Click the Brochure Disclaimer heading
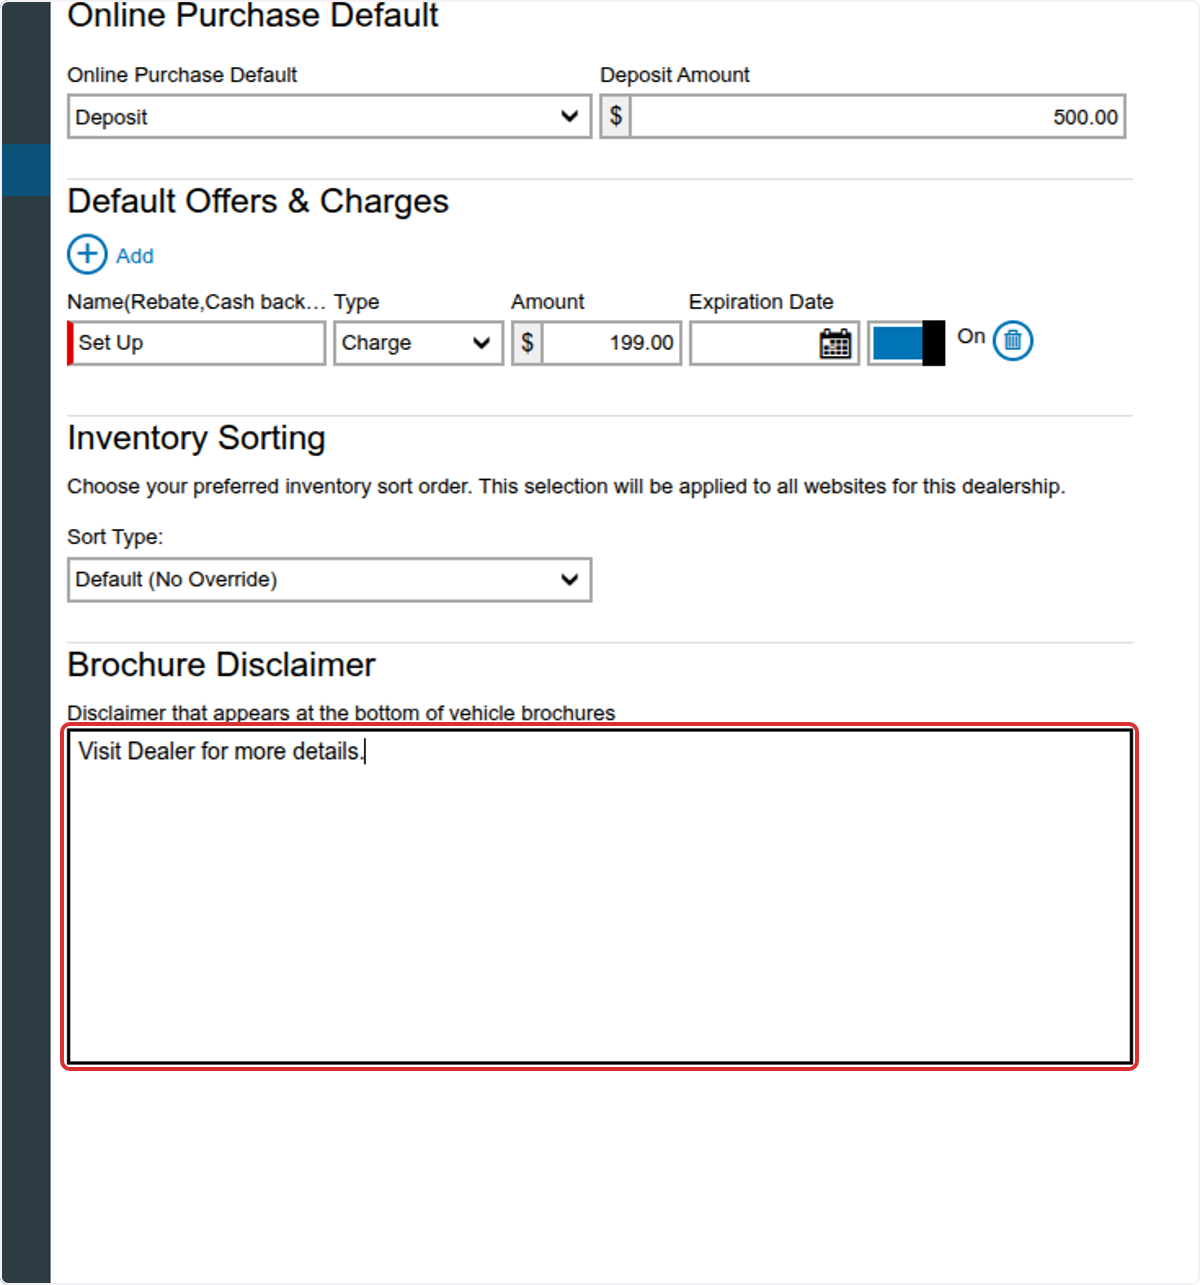Image resolution: width=1200 pixels, height=1285 pixels. pyautogui.click(x=221, y=665)
